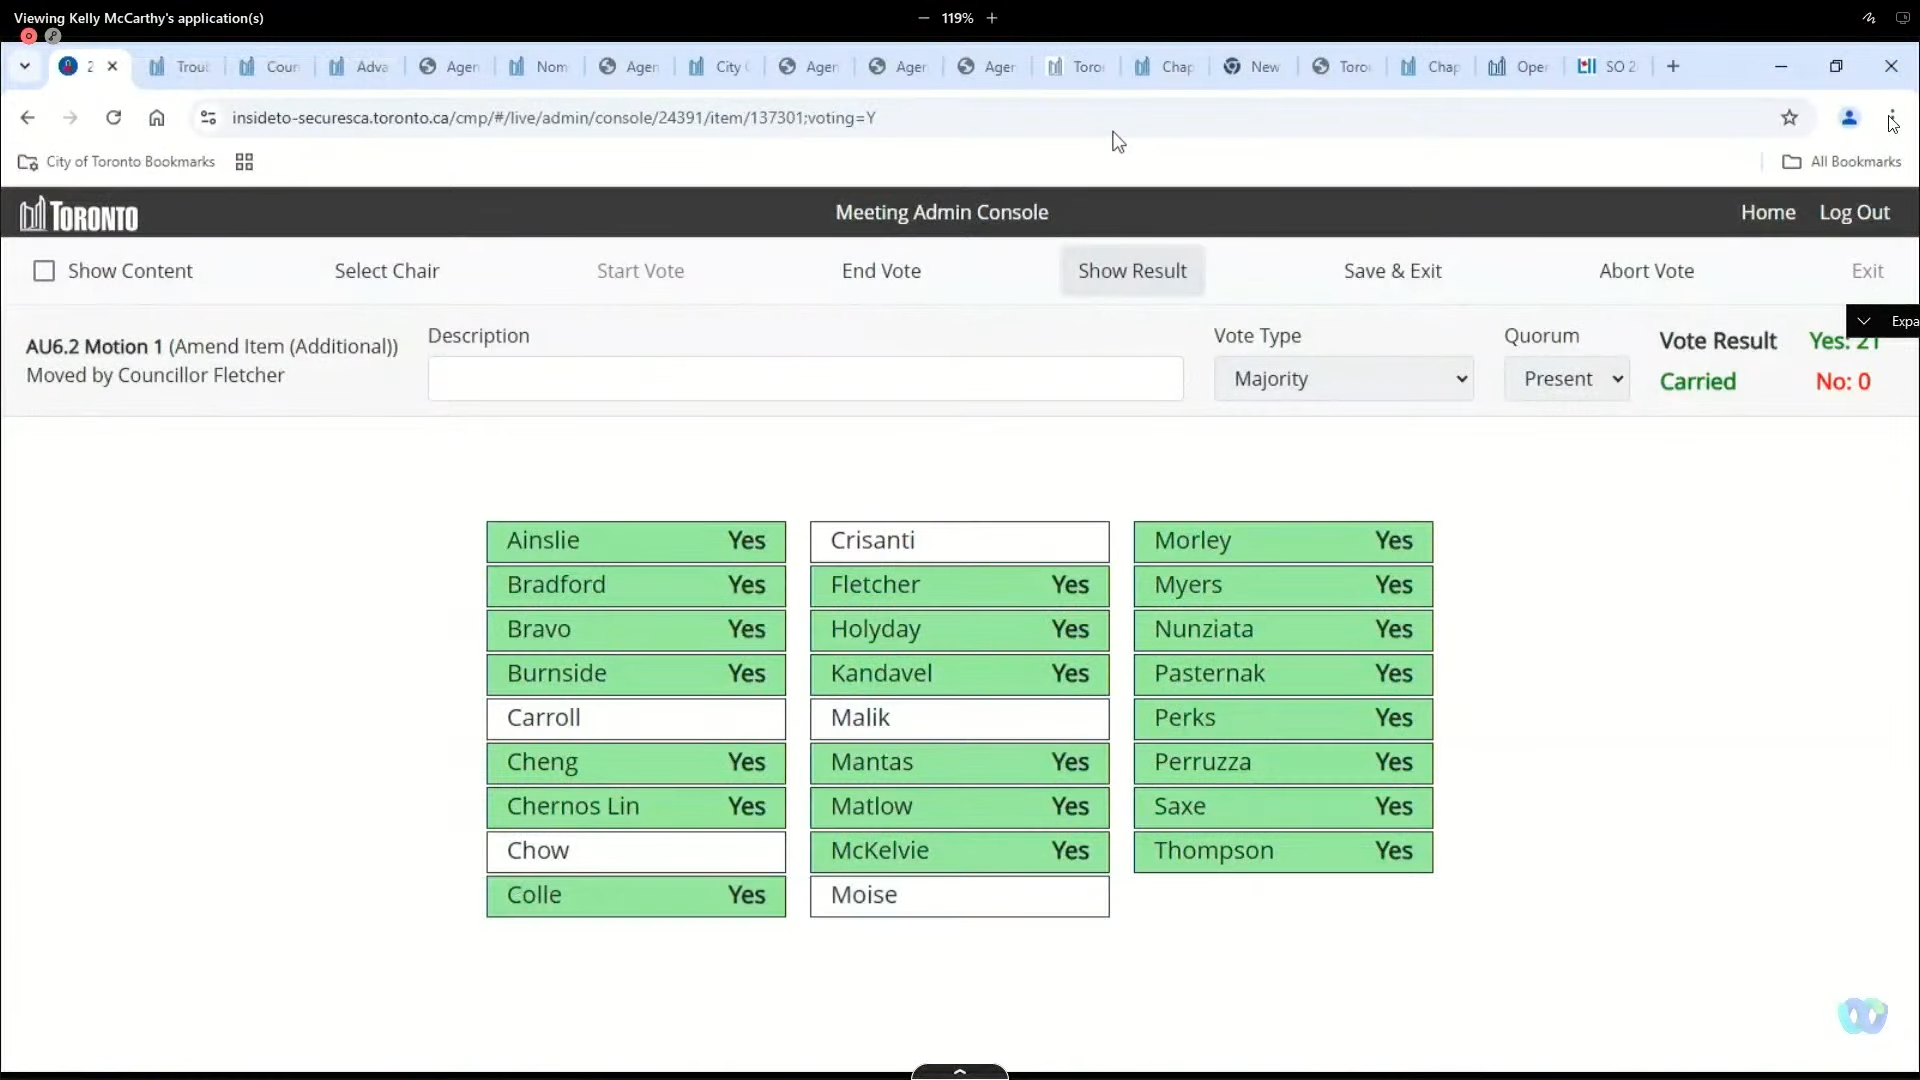Expand the collapsed Expand panel chevron
Viewport: 1920px width, 1080px height.
1864,321
